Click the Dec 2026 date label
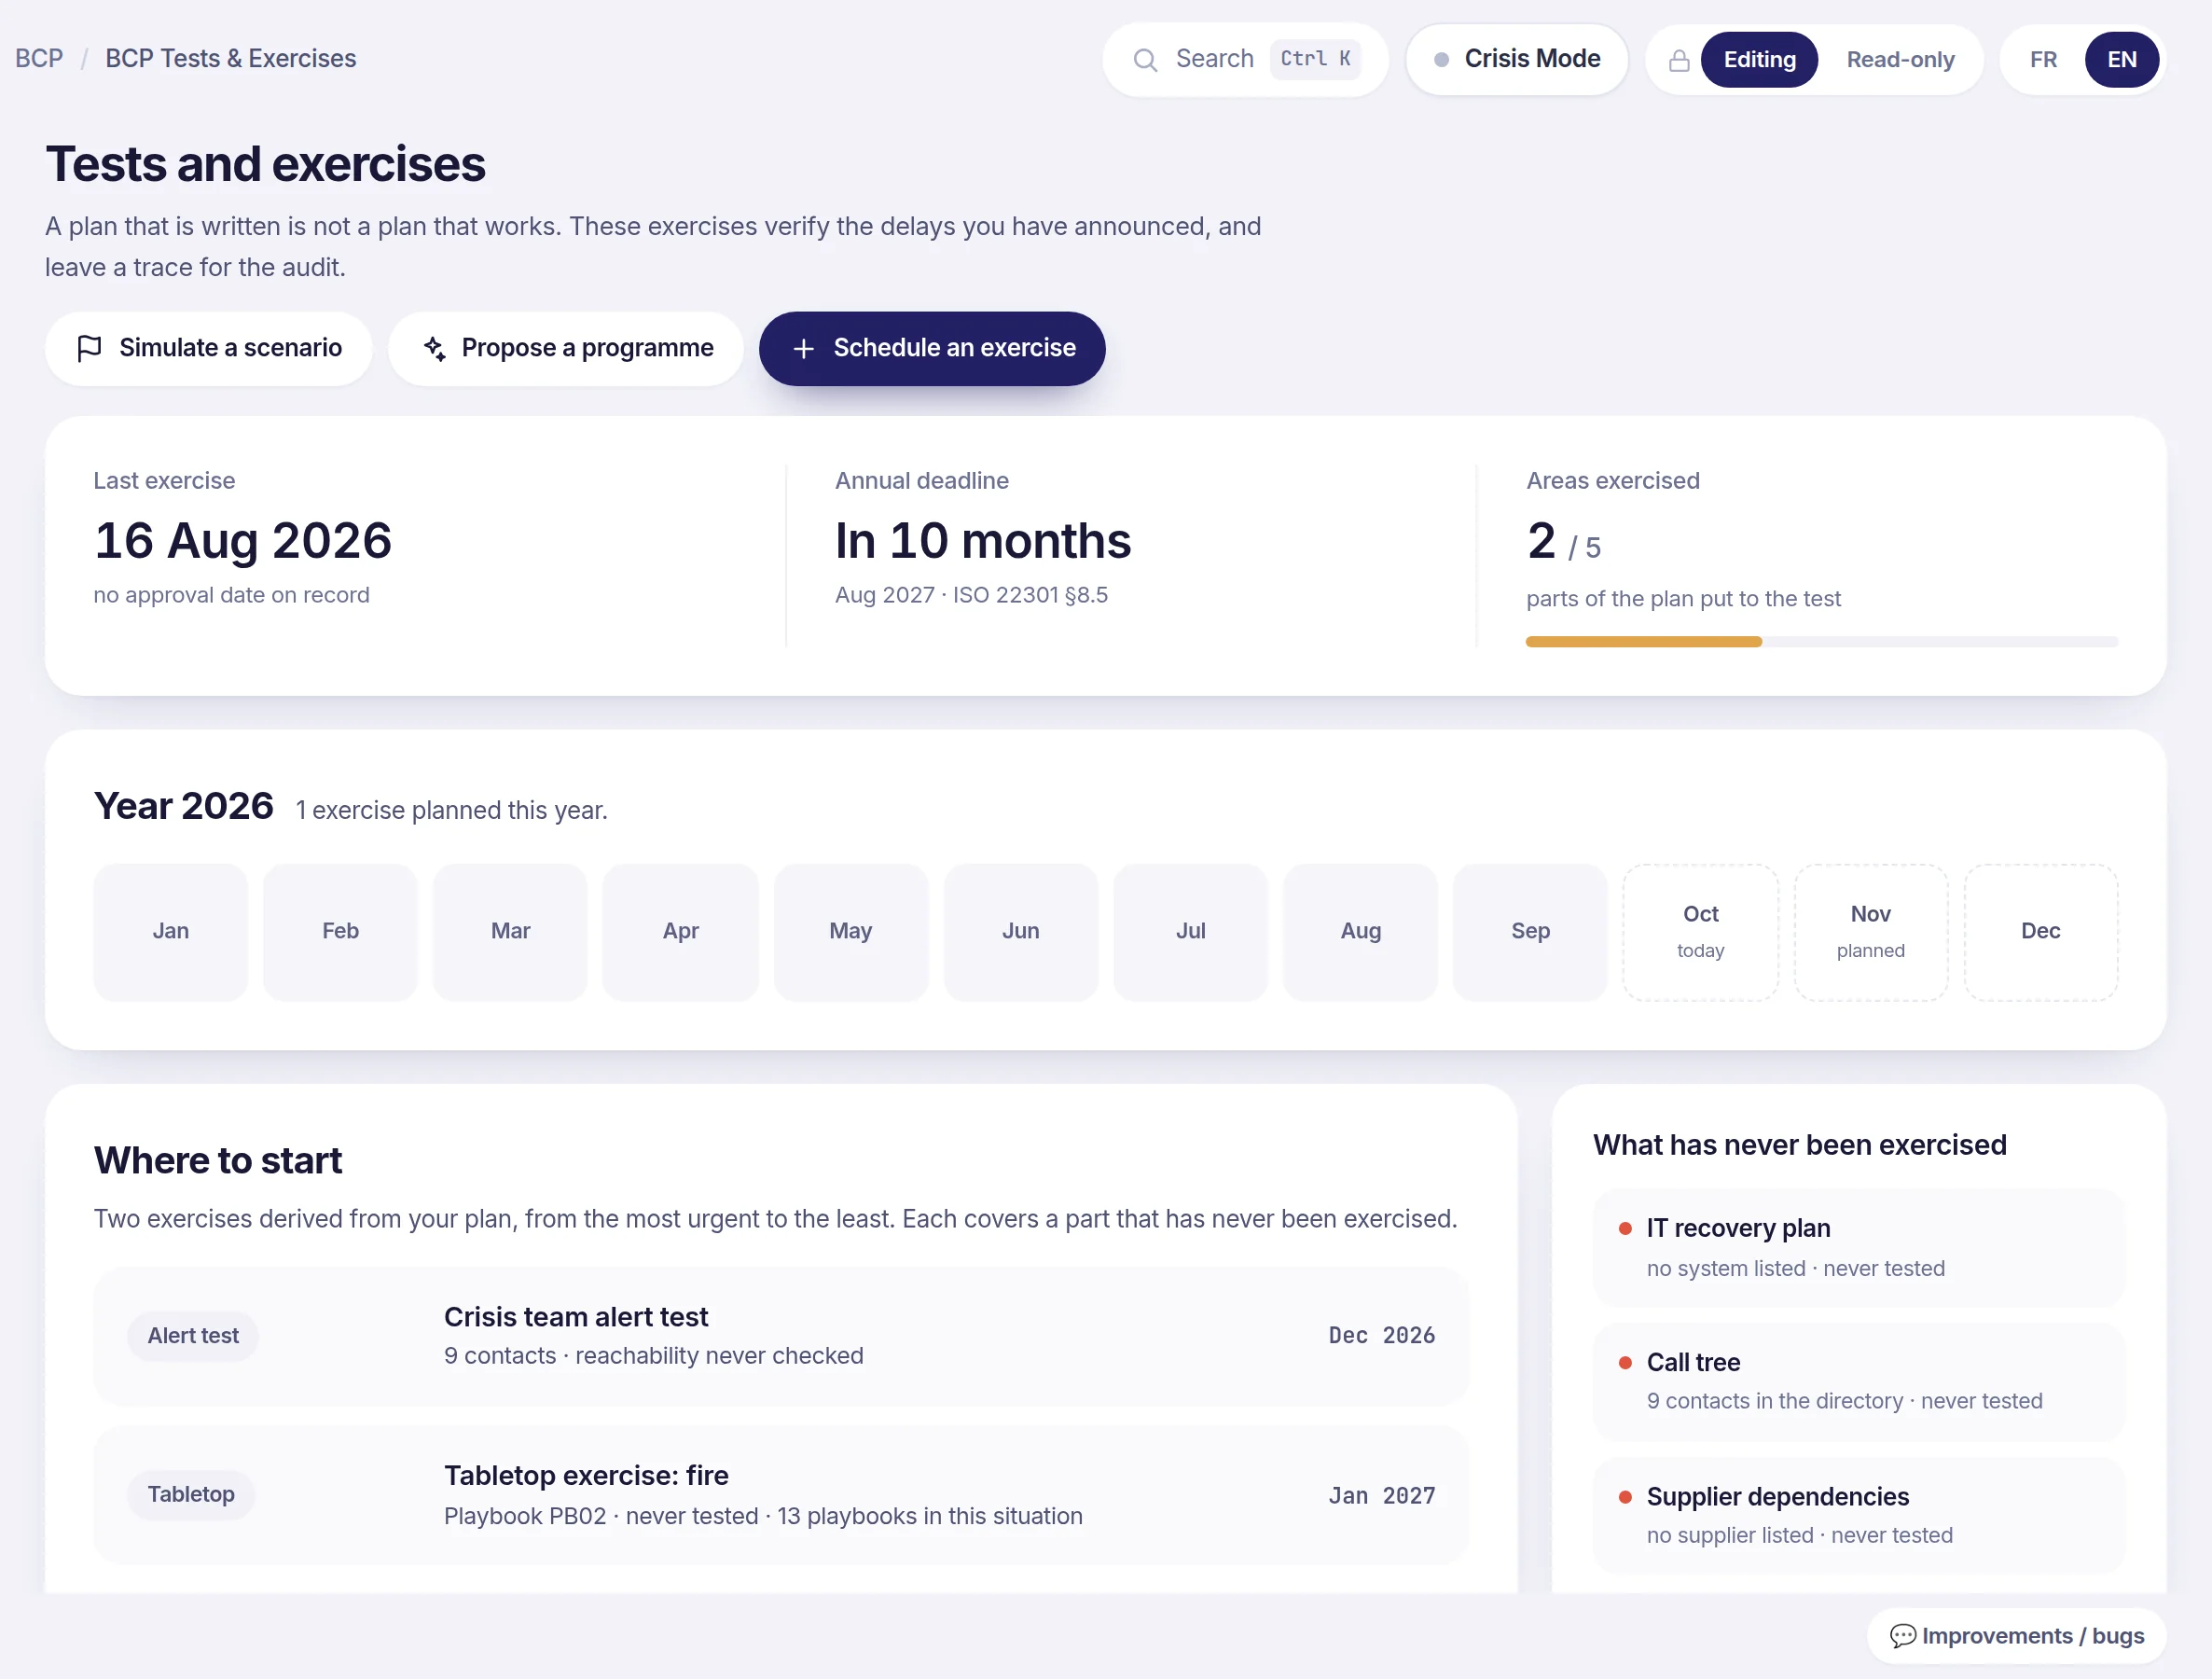Image resolution: width=2212 pixels, height=1679 pixels. pos(1381,1336)
